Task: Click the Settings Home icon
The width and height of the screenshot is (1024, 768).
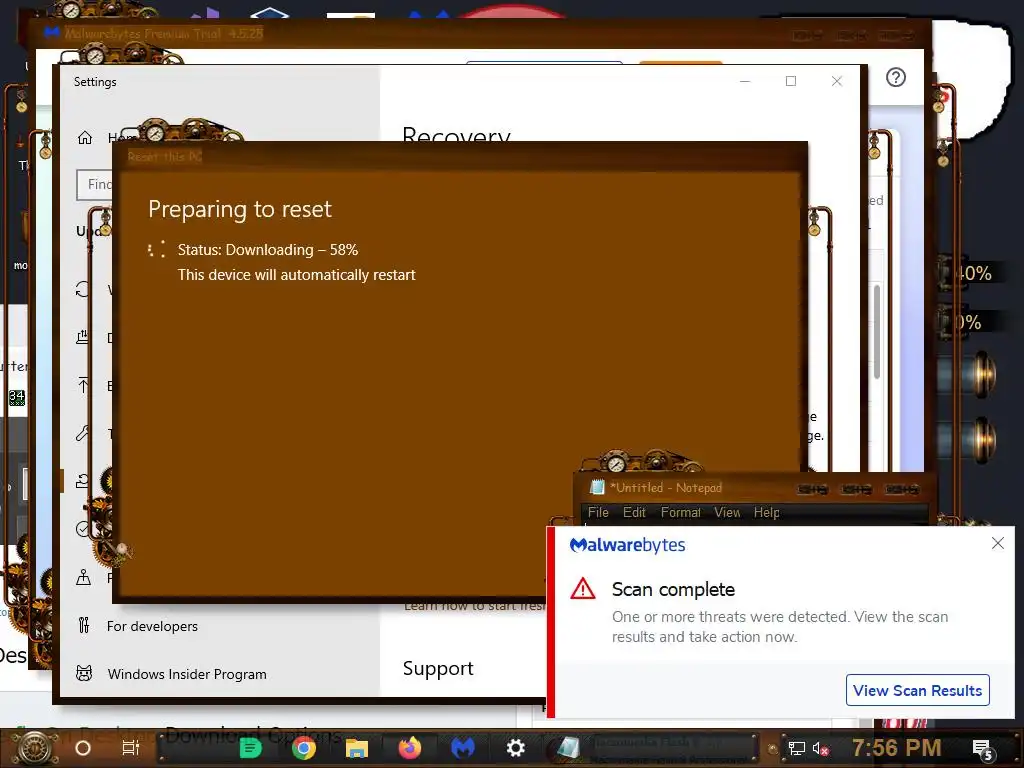Action: click(x=85, y=137)
